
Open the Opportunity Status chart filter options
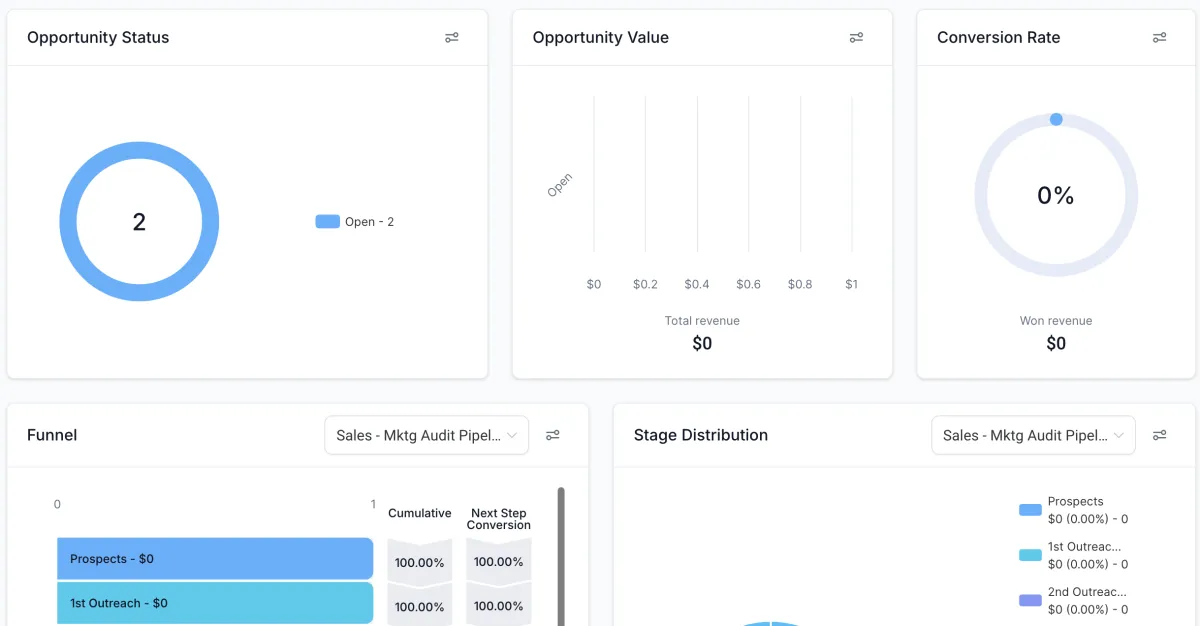(451, 37)
